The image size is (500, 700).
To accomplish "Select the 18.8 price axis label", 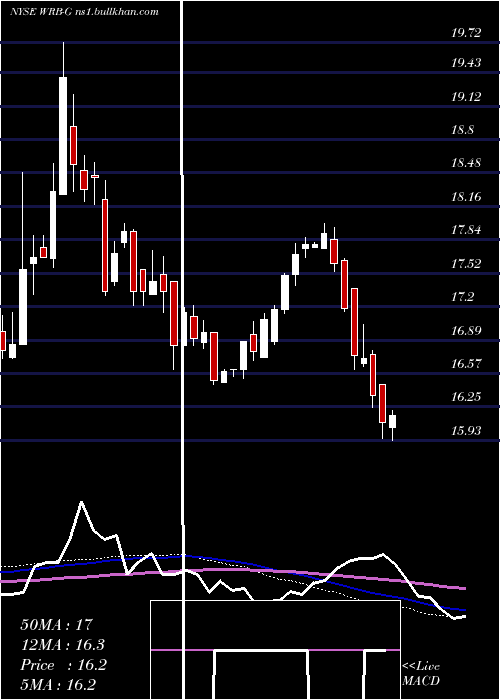I will 462,130.
